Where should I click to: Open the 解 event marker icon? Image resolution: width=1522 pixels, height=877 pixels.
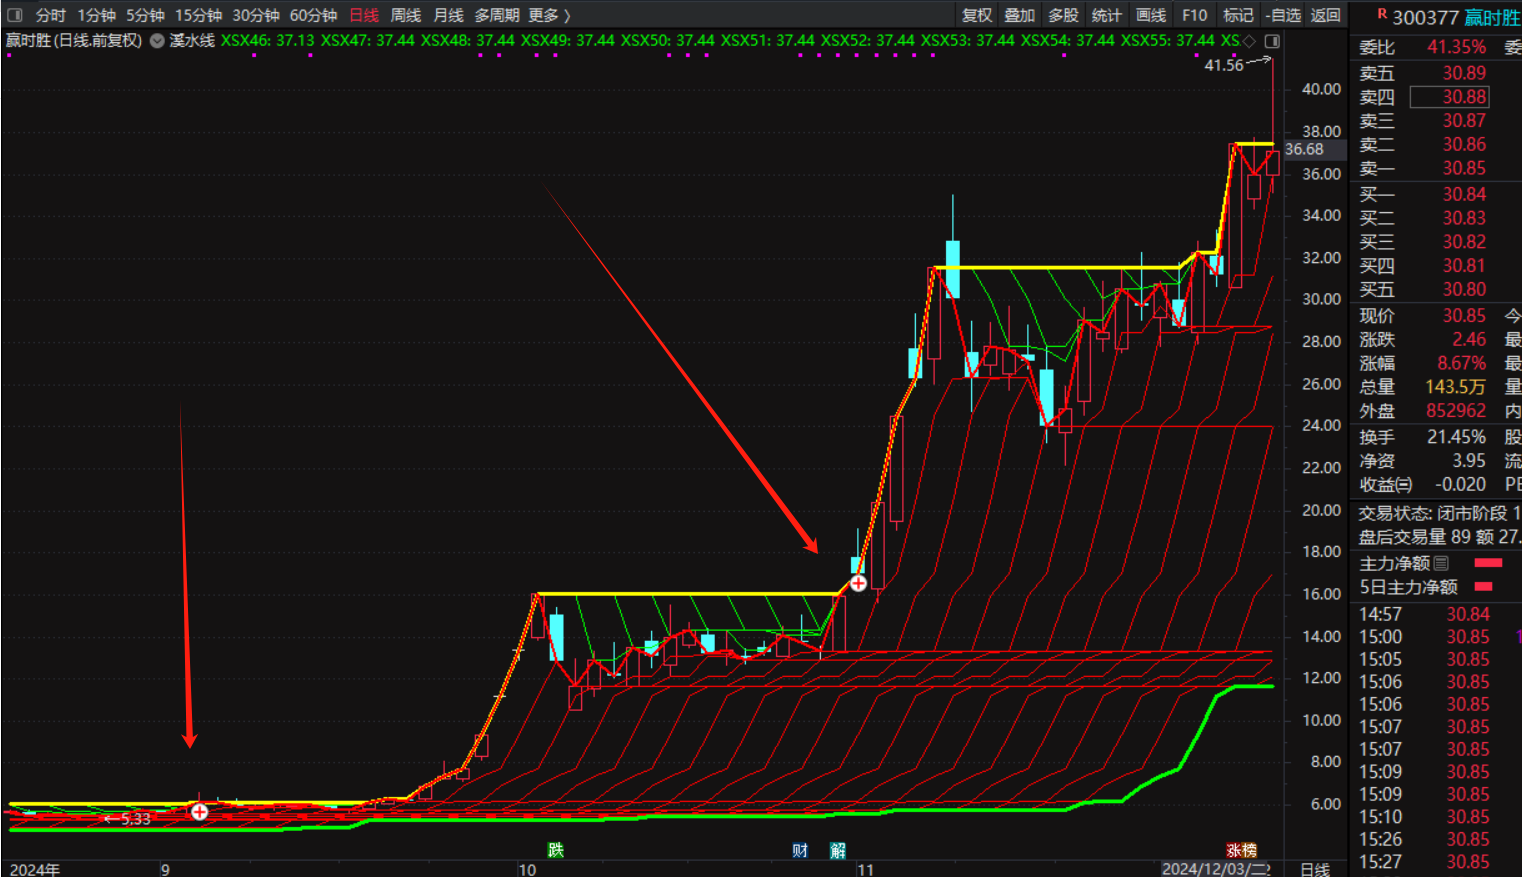tap(838, 850)
